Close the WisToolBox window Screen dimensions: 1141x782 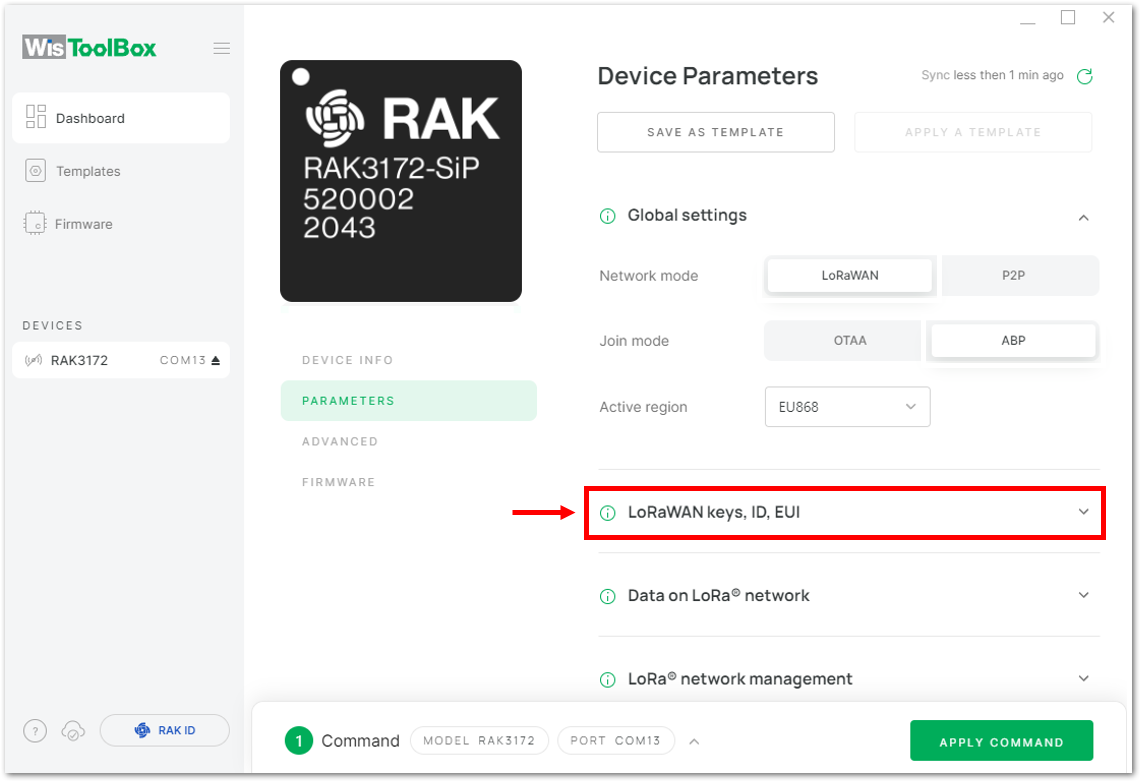click(x=1108, y=17)
